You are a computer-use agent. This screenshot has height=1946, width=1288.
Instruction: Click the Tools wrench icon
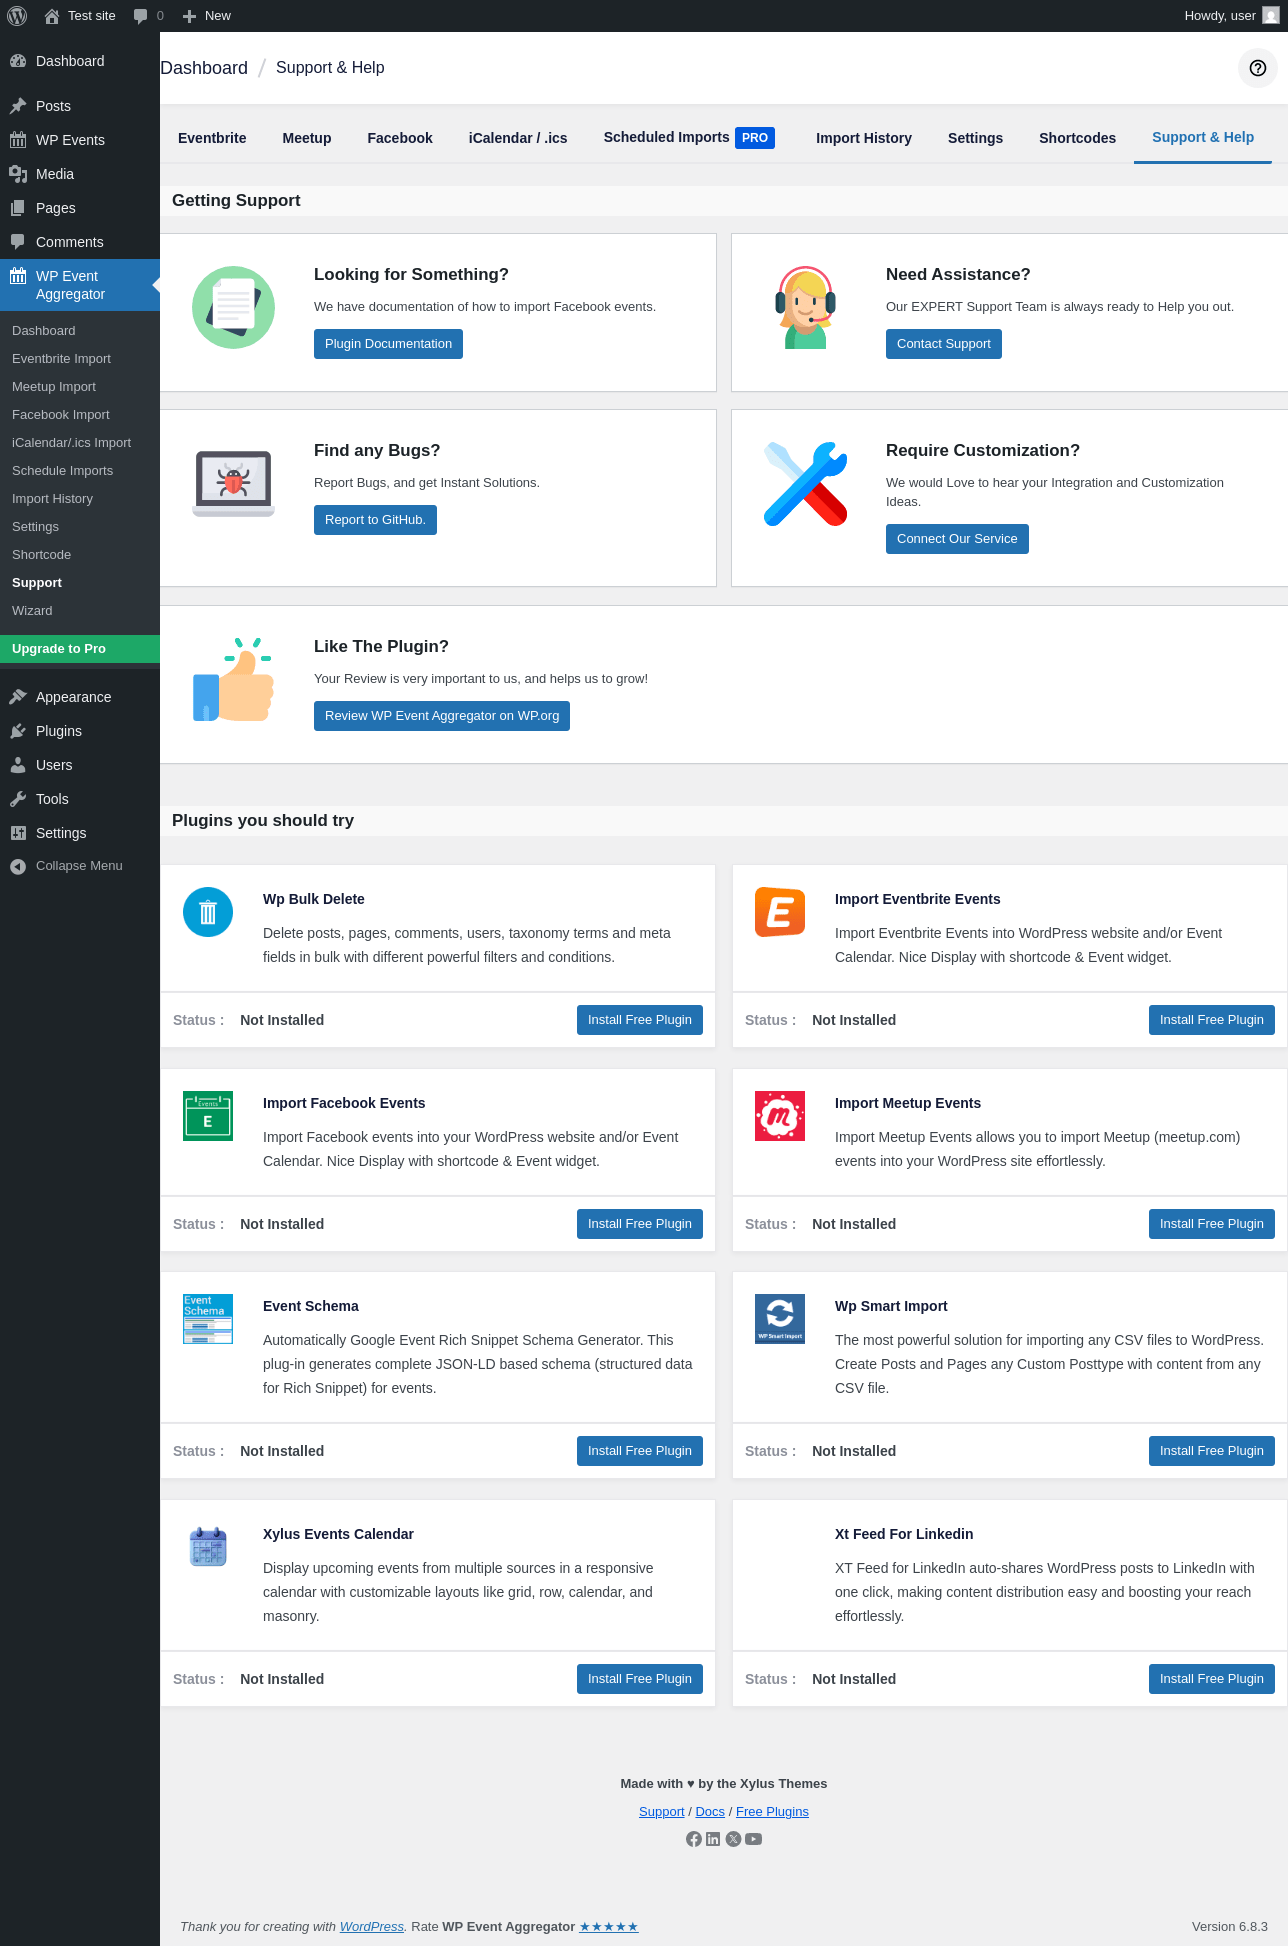(18, 799)
